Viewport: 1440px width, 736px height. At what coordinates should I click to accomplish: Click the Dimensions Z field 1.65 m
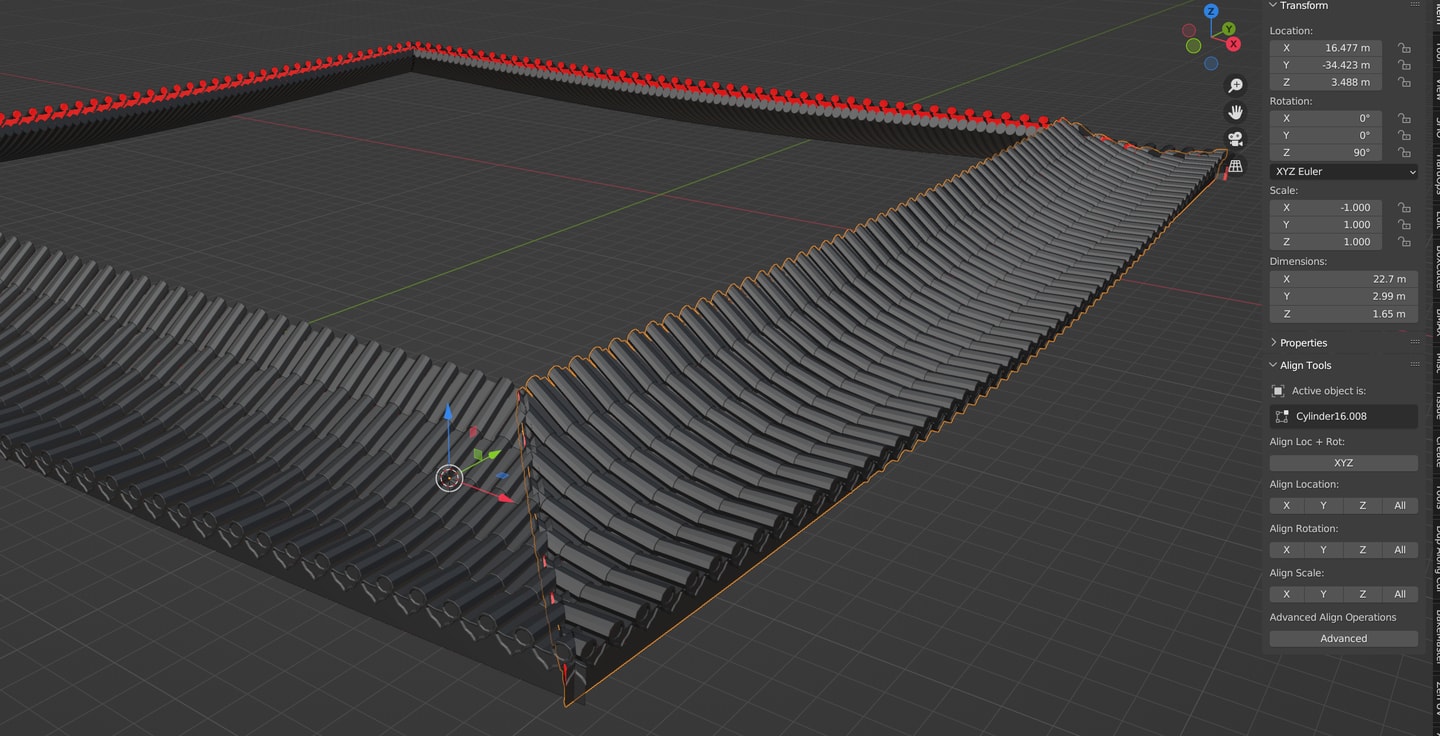pyautogui.click(x=1344, y=313)
